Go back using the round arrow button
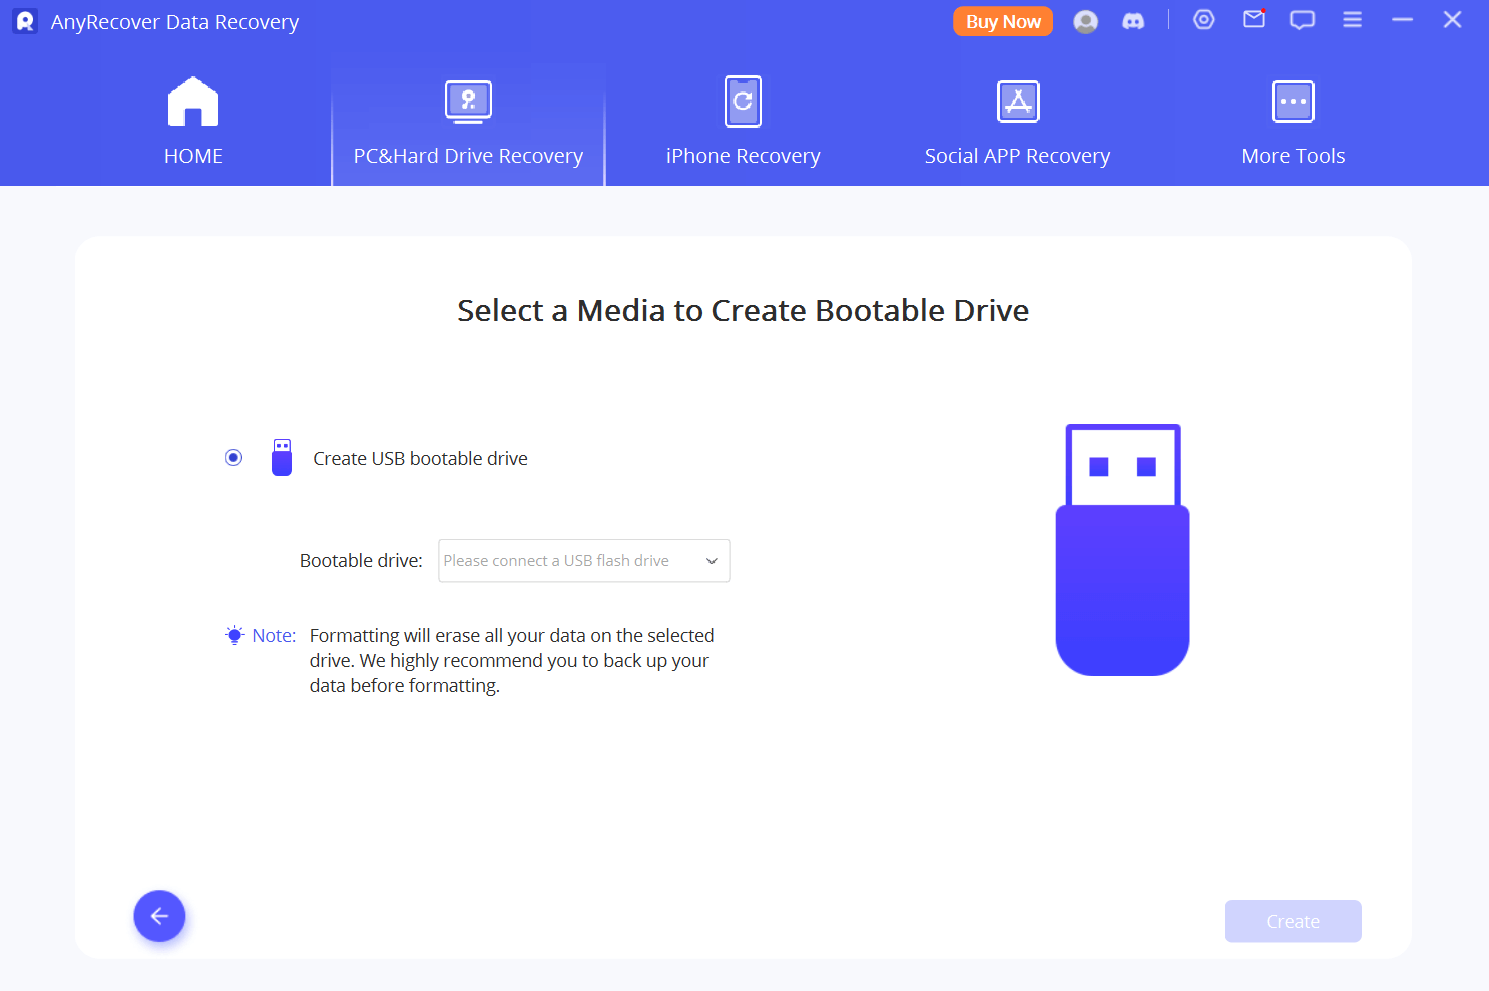The width and height of the screenshot is (1489, 991). coord(160,916)
